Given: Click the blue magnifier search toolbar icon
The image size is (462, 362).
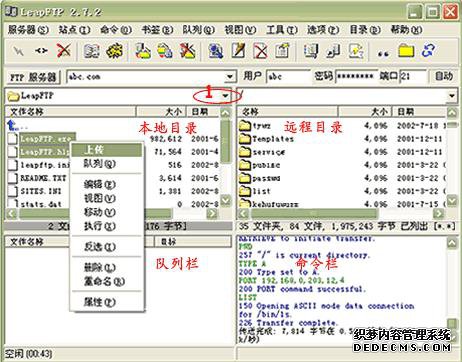Looking at the screenshot, I should point(216,51).
